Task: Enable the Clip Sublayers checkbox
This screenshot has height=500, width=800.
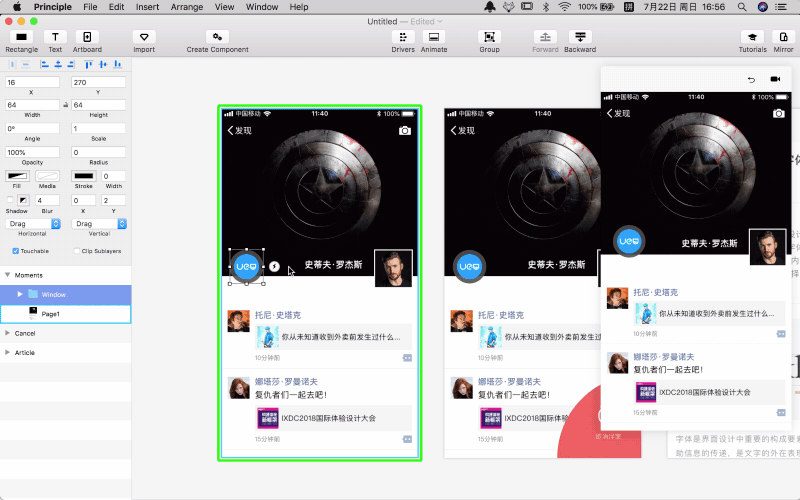Action: pos(77,251)
